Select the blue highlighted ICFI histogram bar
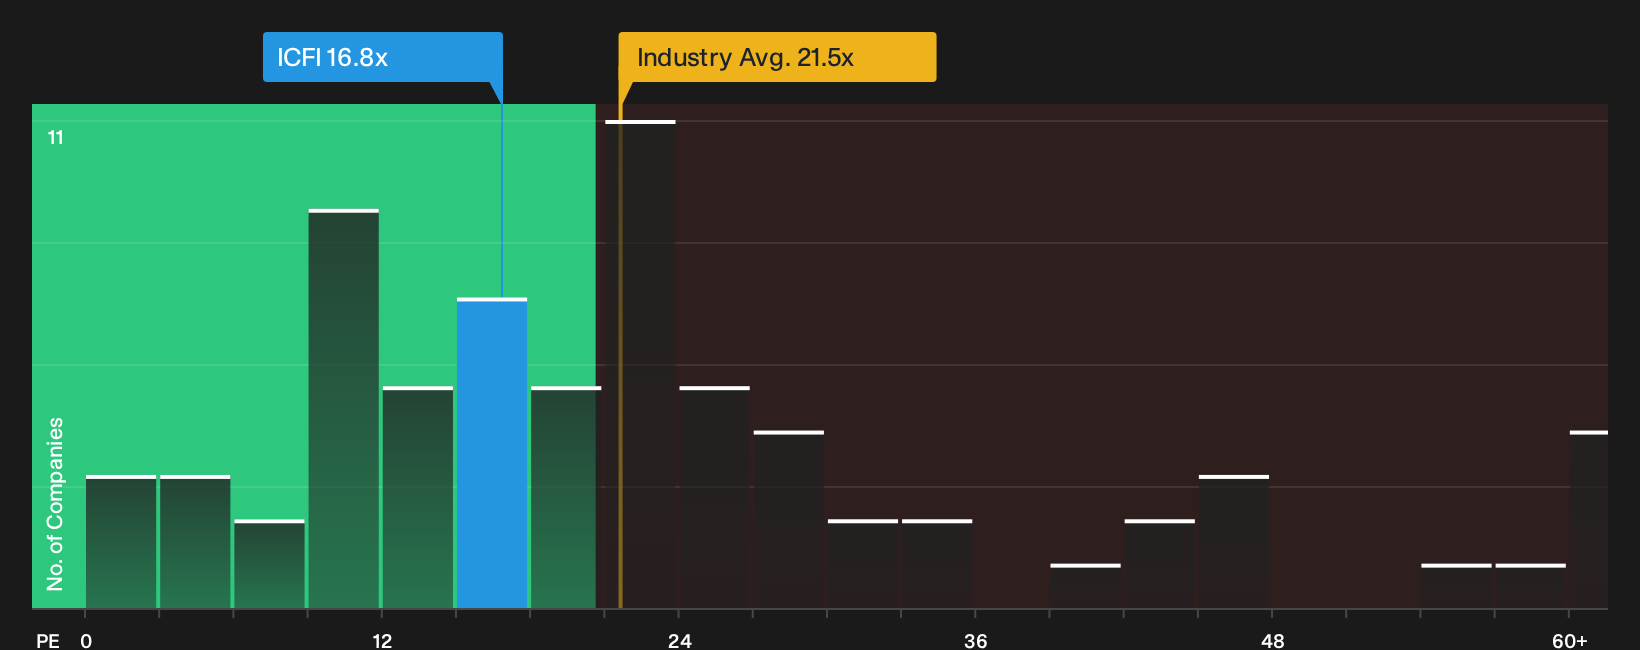1640x650 pixels. (x=492, y=453)
